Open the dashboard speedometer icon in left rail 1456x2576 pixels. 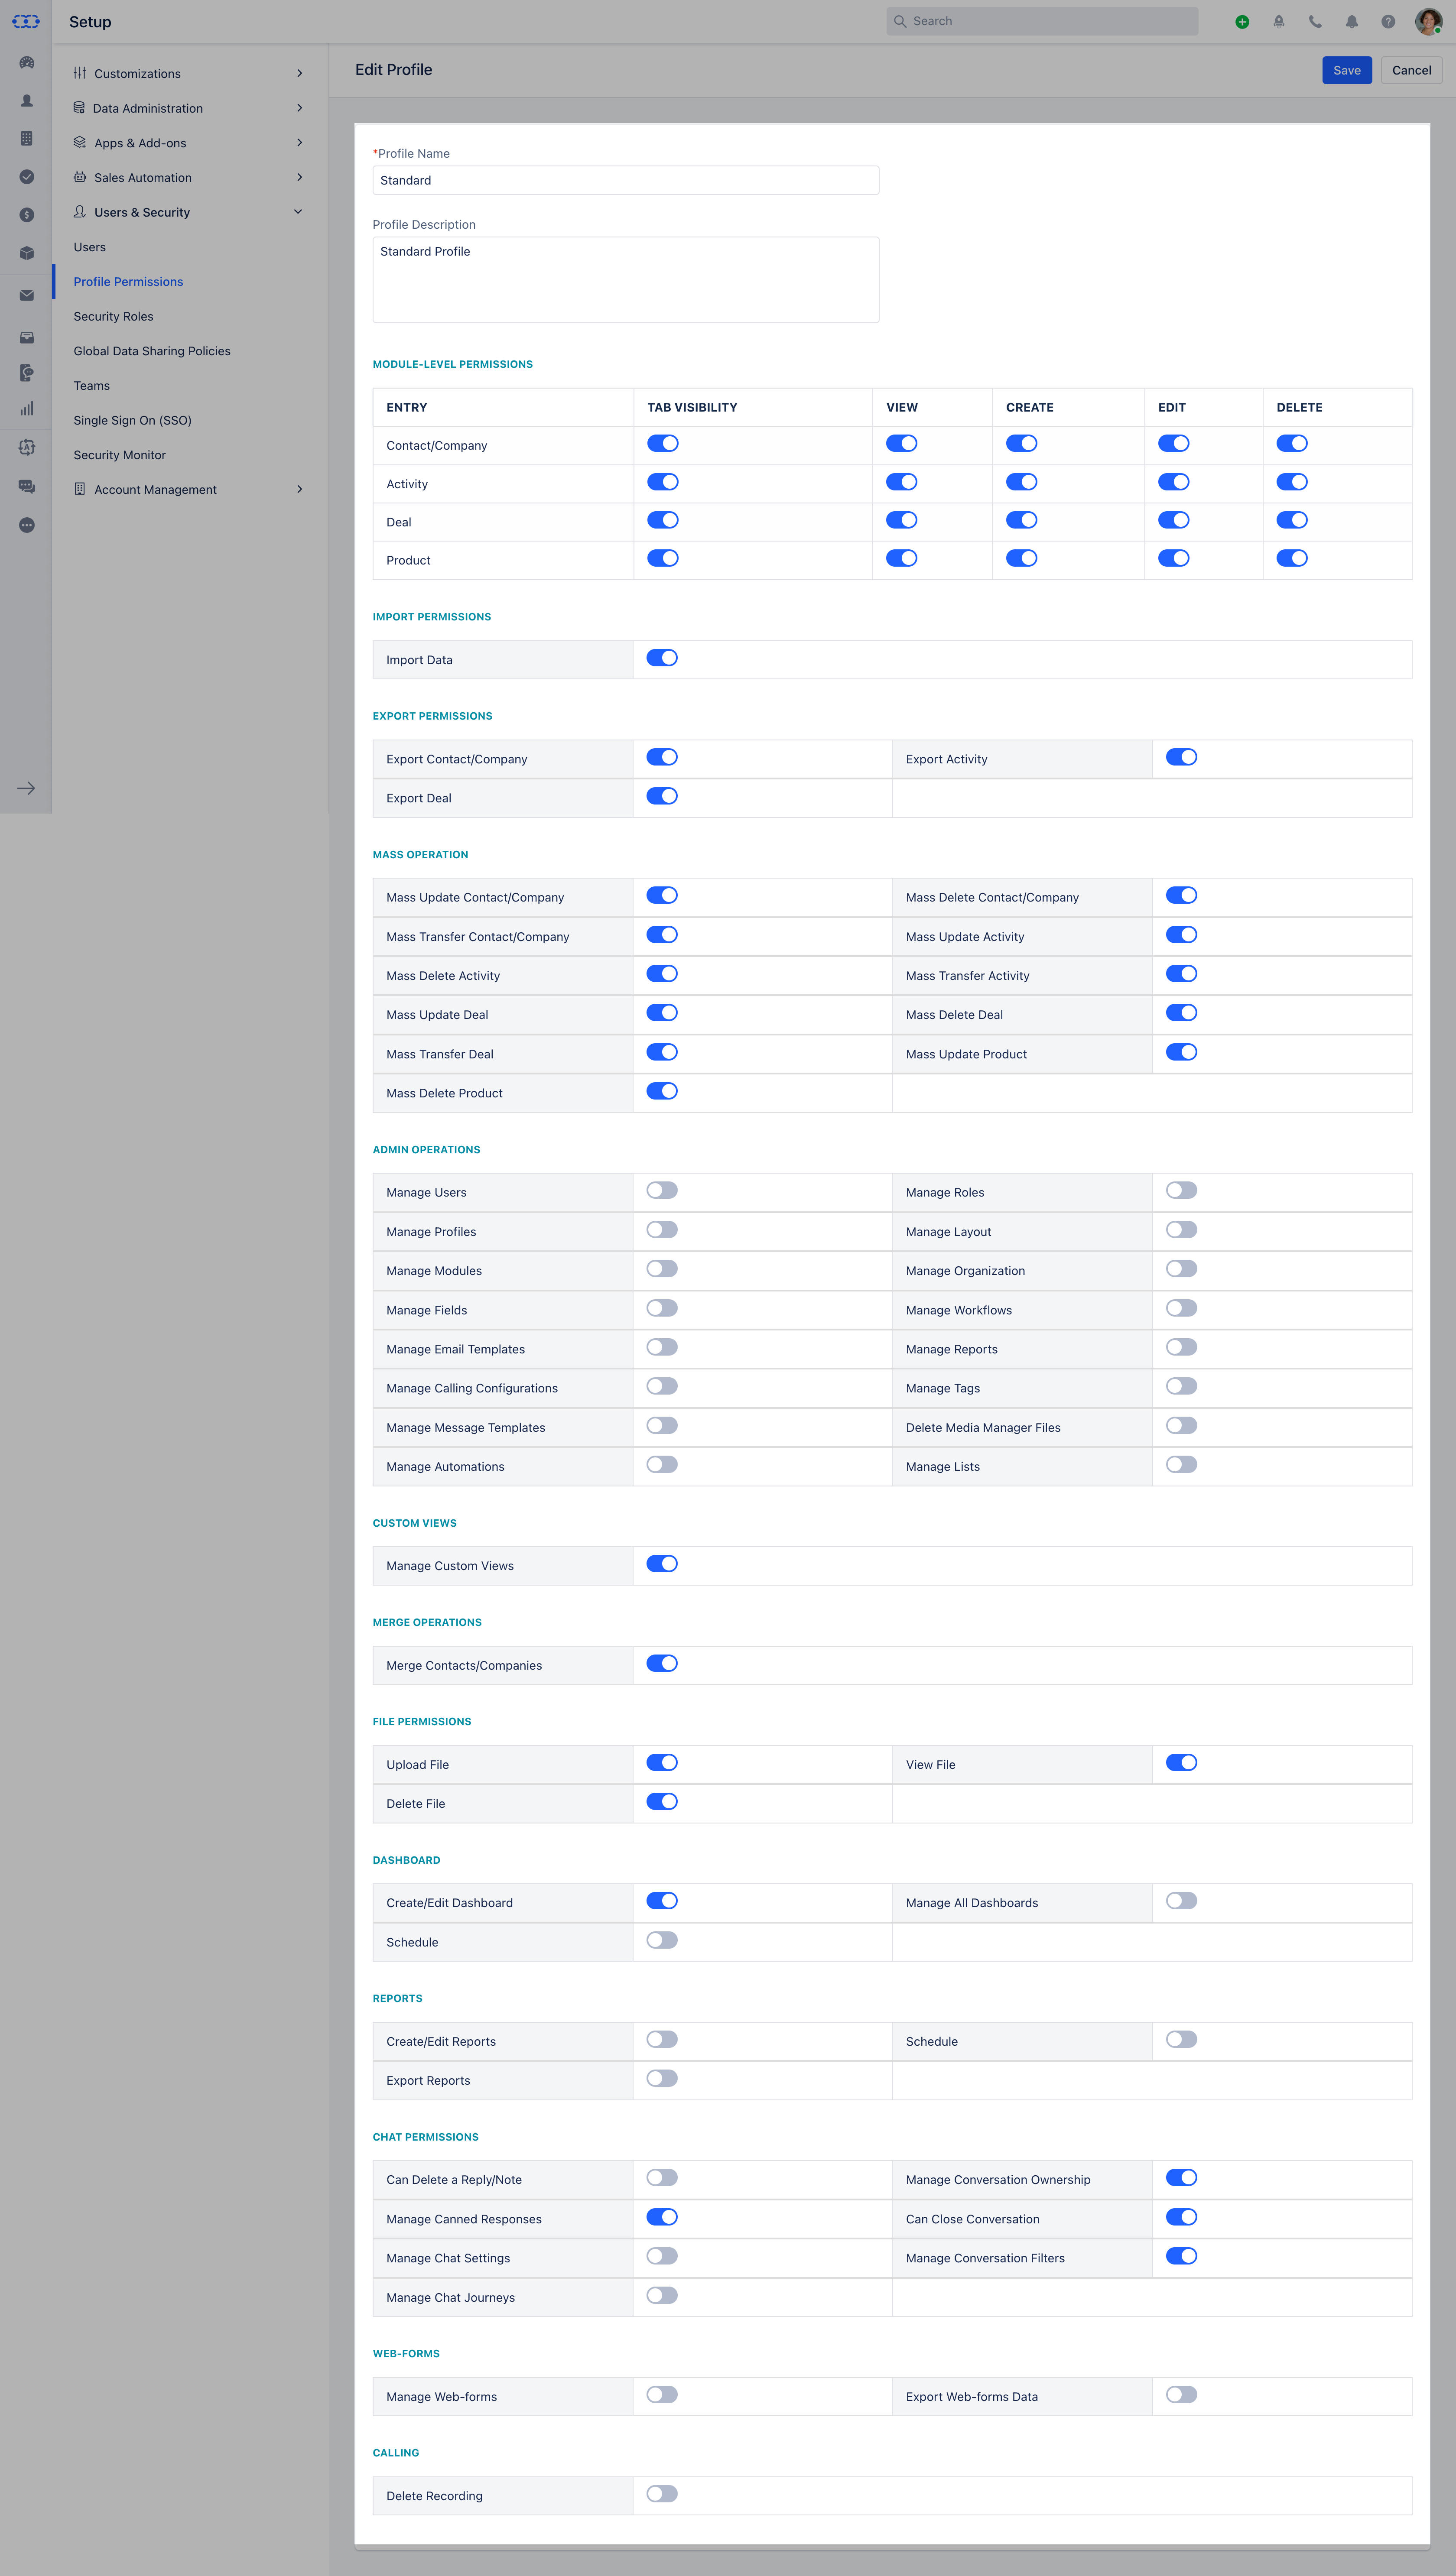pyautogui.click(x=27, y=62)
